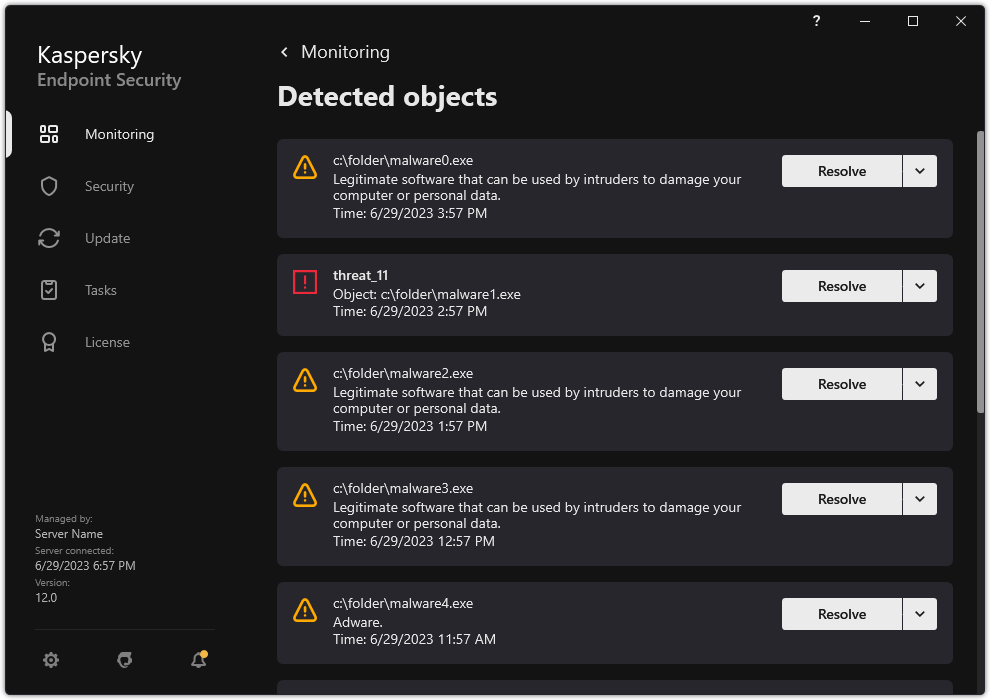Select the Monitoring sidebar icon
Screen dimensions: 990x700
point(48,133)
